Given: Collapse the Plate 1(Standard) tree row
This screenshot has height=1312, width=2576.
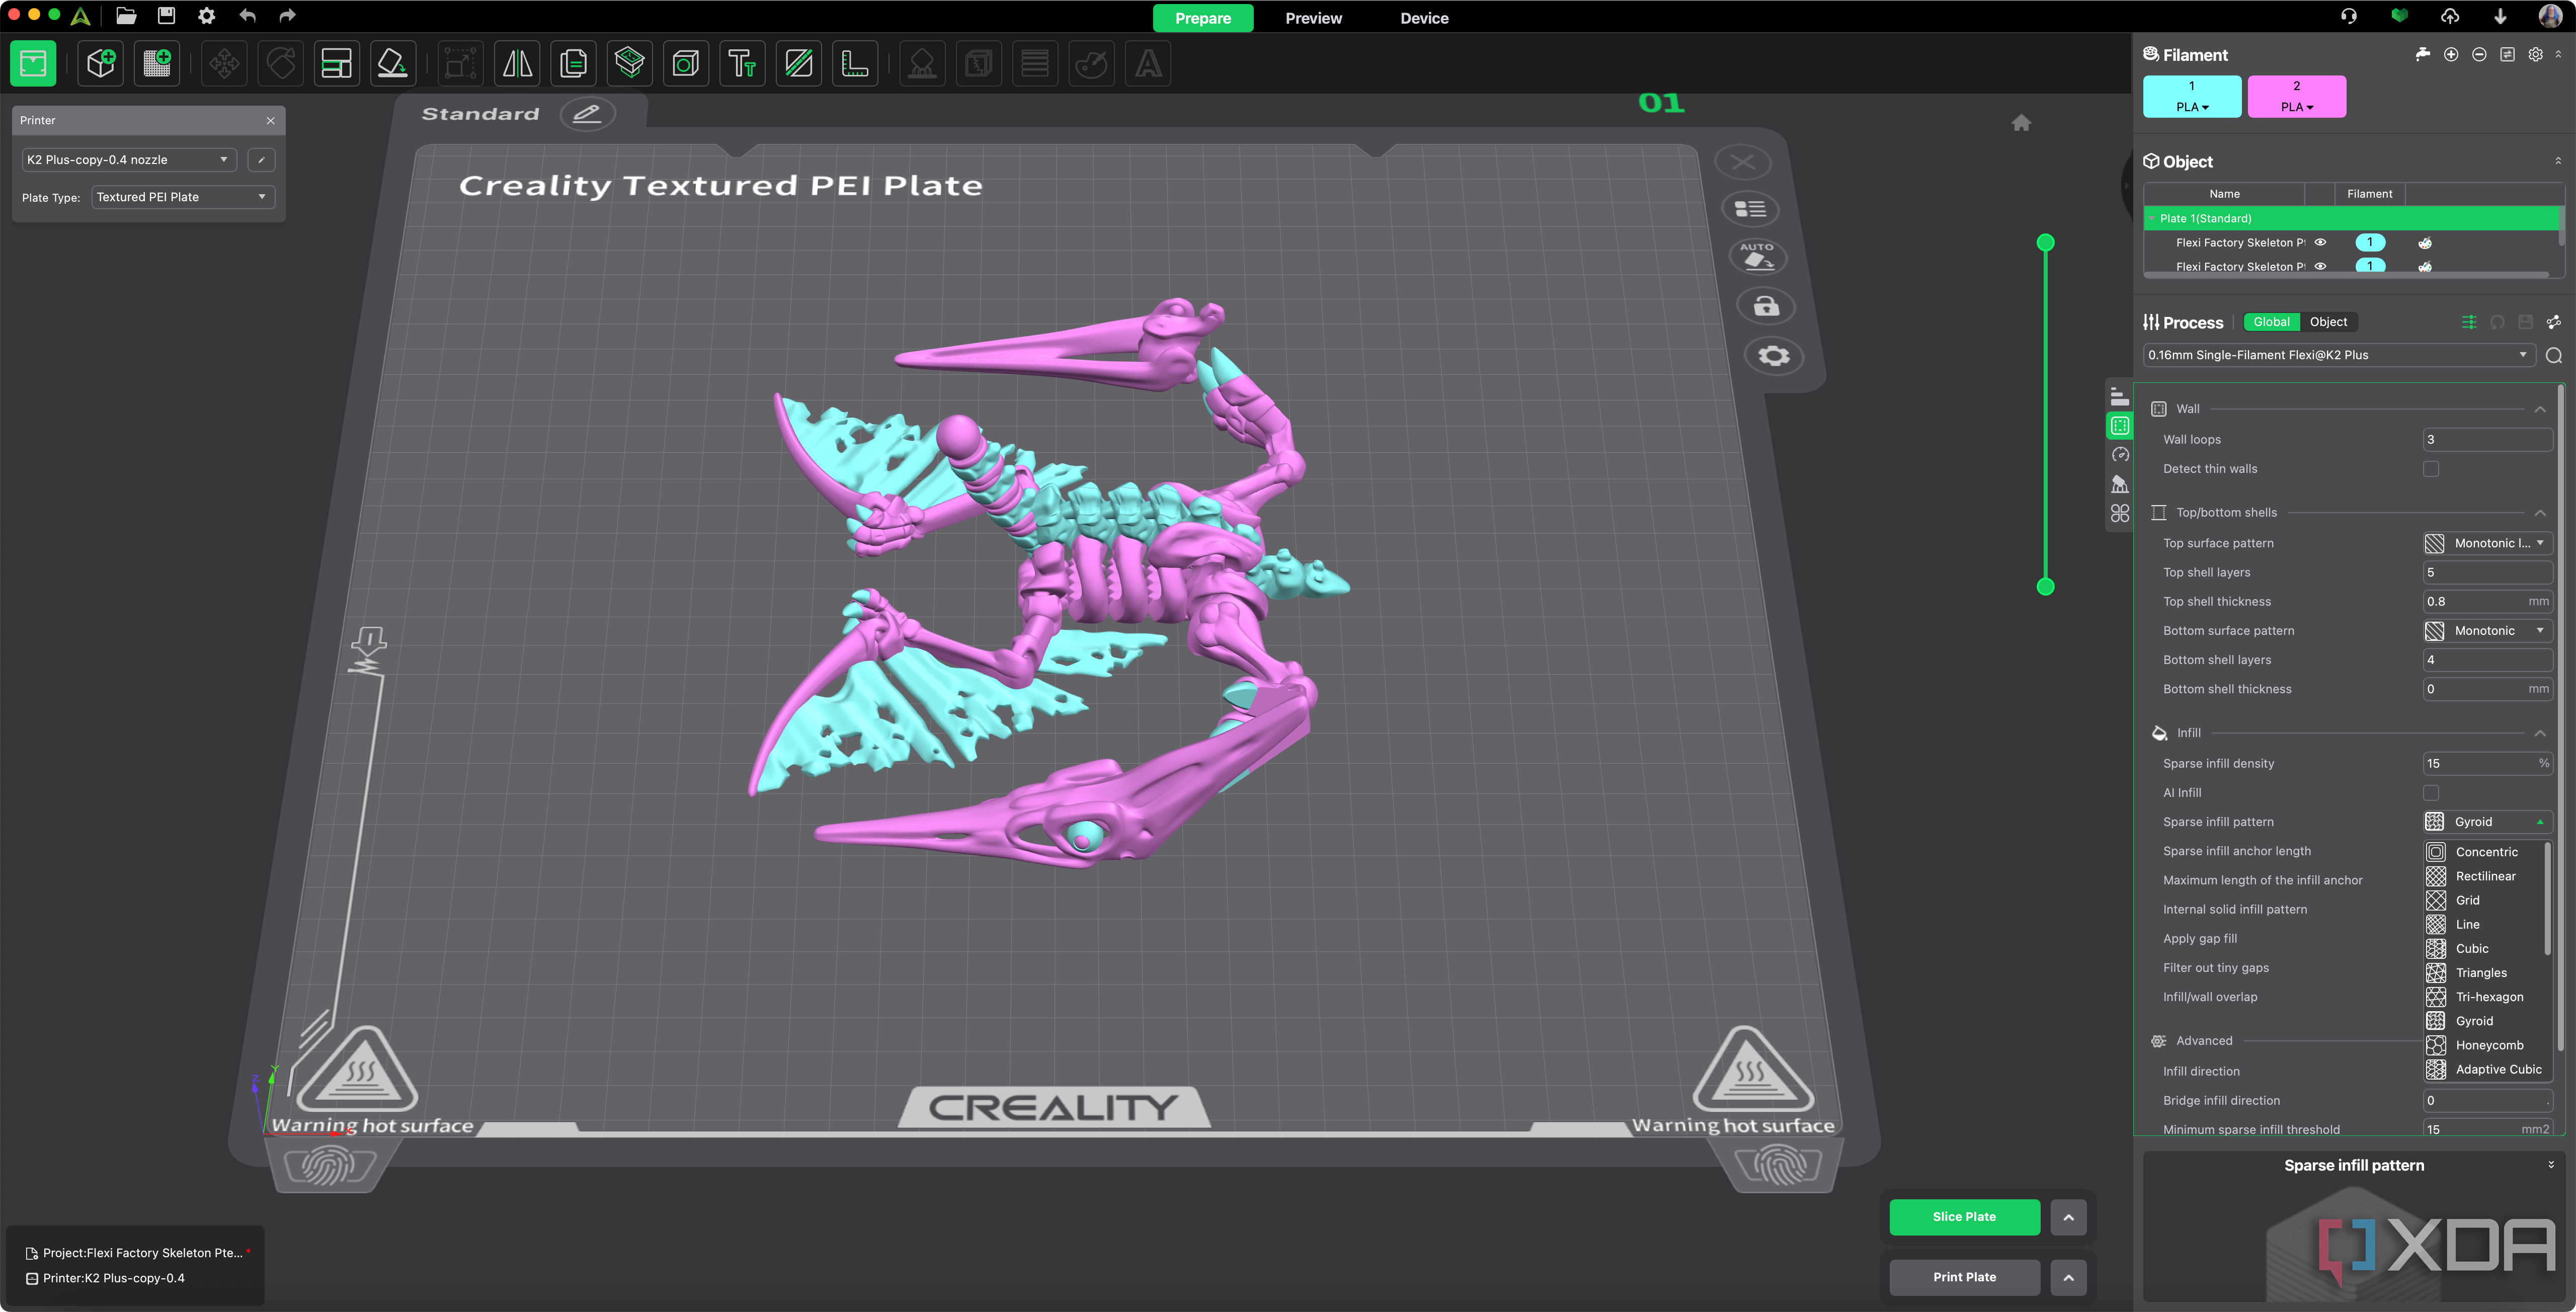Looking at the screenshot, I should tap(2151, 218).
